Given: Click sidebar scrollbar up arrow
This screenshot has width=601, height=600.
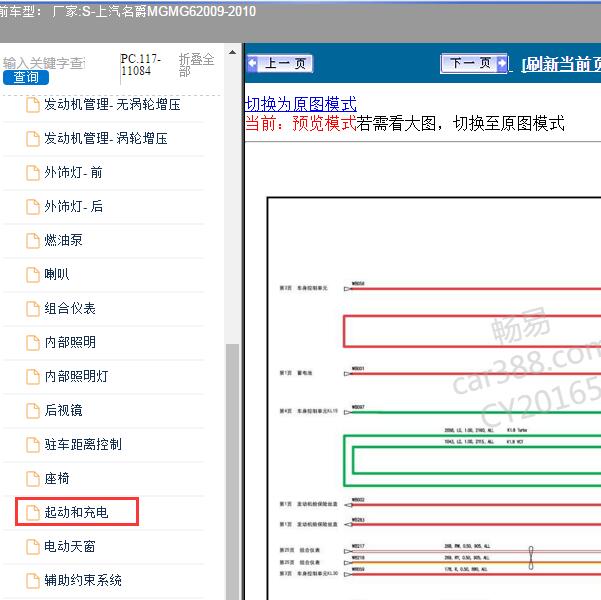Looking at the screenshot, I should pyautogui.click(x=232, y=53).
